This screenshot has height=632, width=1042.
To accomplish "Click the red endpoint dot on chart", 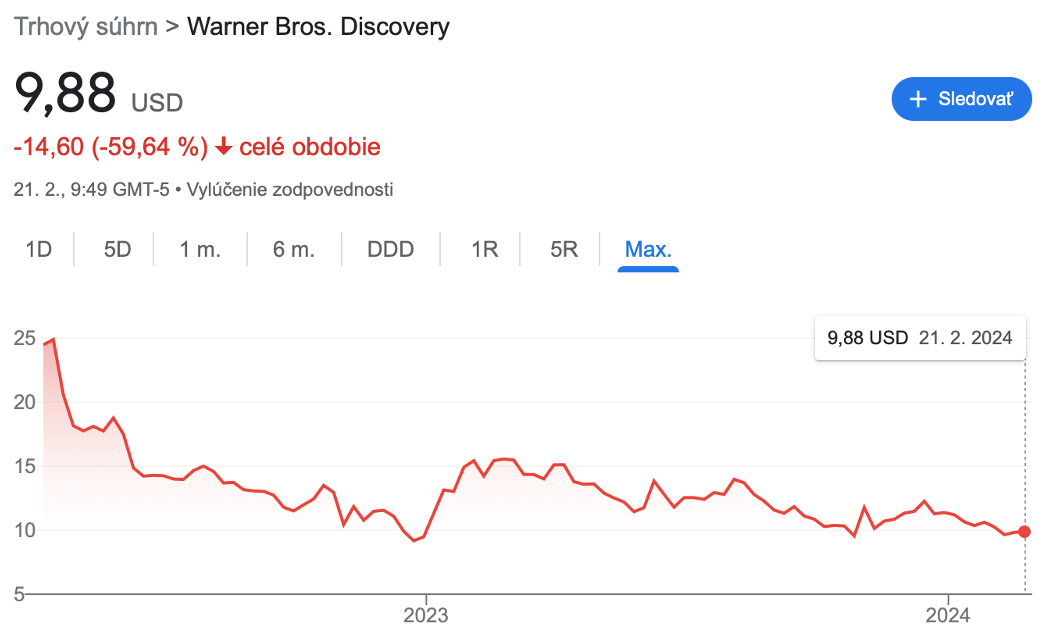I will tap(1024, 531).
